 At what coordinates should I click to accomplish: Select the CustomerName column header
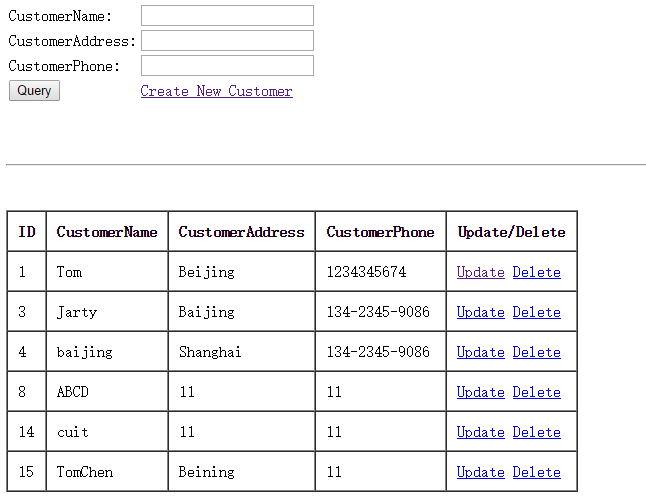click(107, 232)
